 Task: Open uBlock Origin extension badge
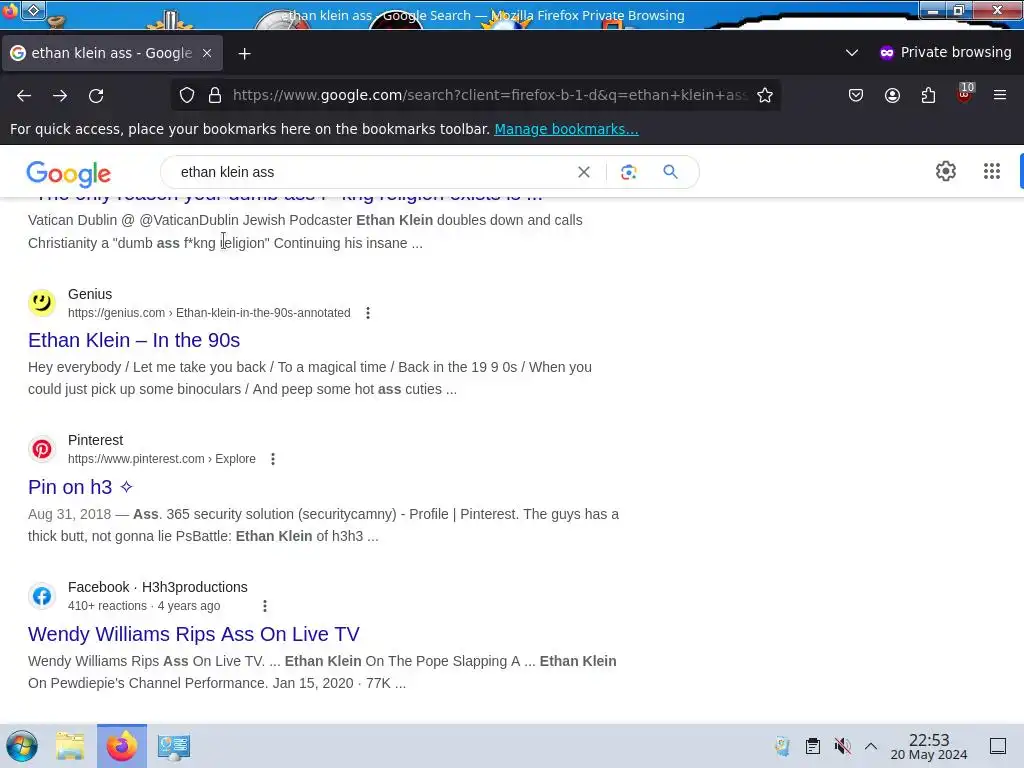[965, 94]
